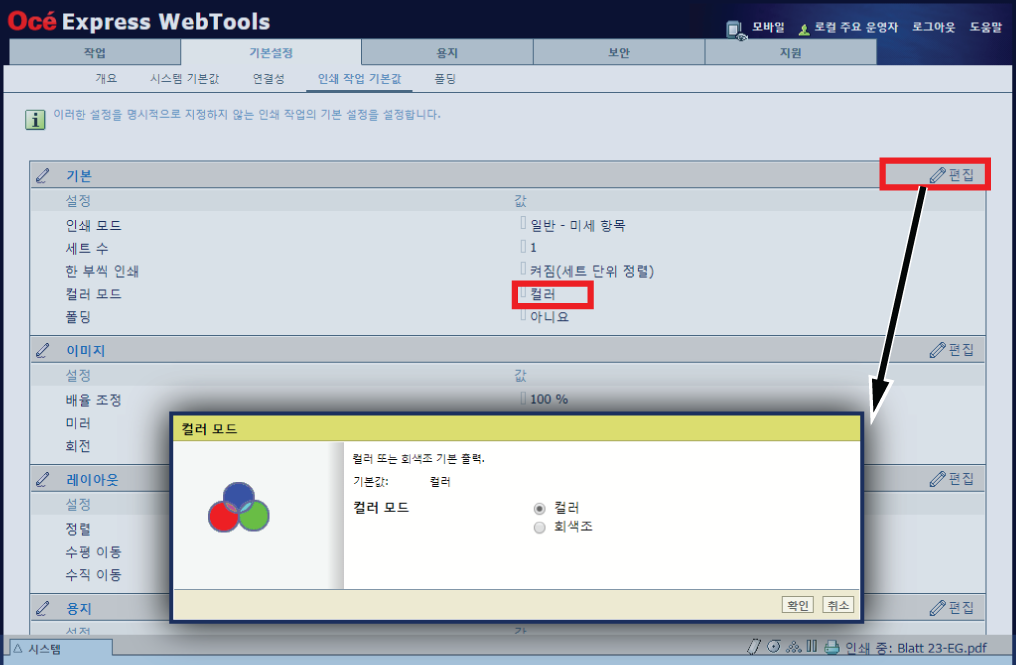Cancel the dialog with the 취소 button

coord(838,605)
